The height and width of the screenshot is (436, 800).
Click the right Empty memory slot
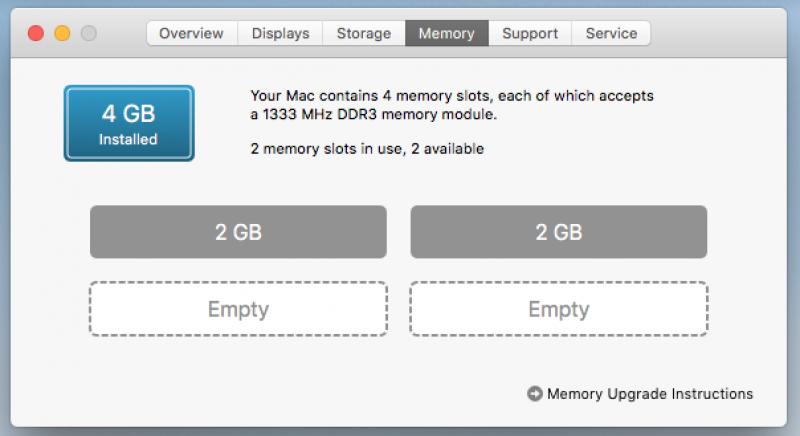coord(559,309)
